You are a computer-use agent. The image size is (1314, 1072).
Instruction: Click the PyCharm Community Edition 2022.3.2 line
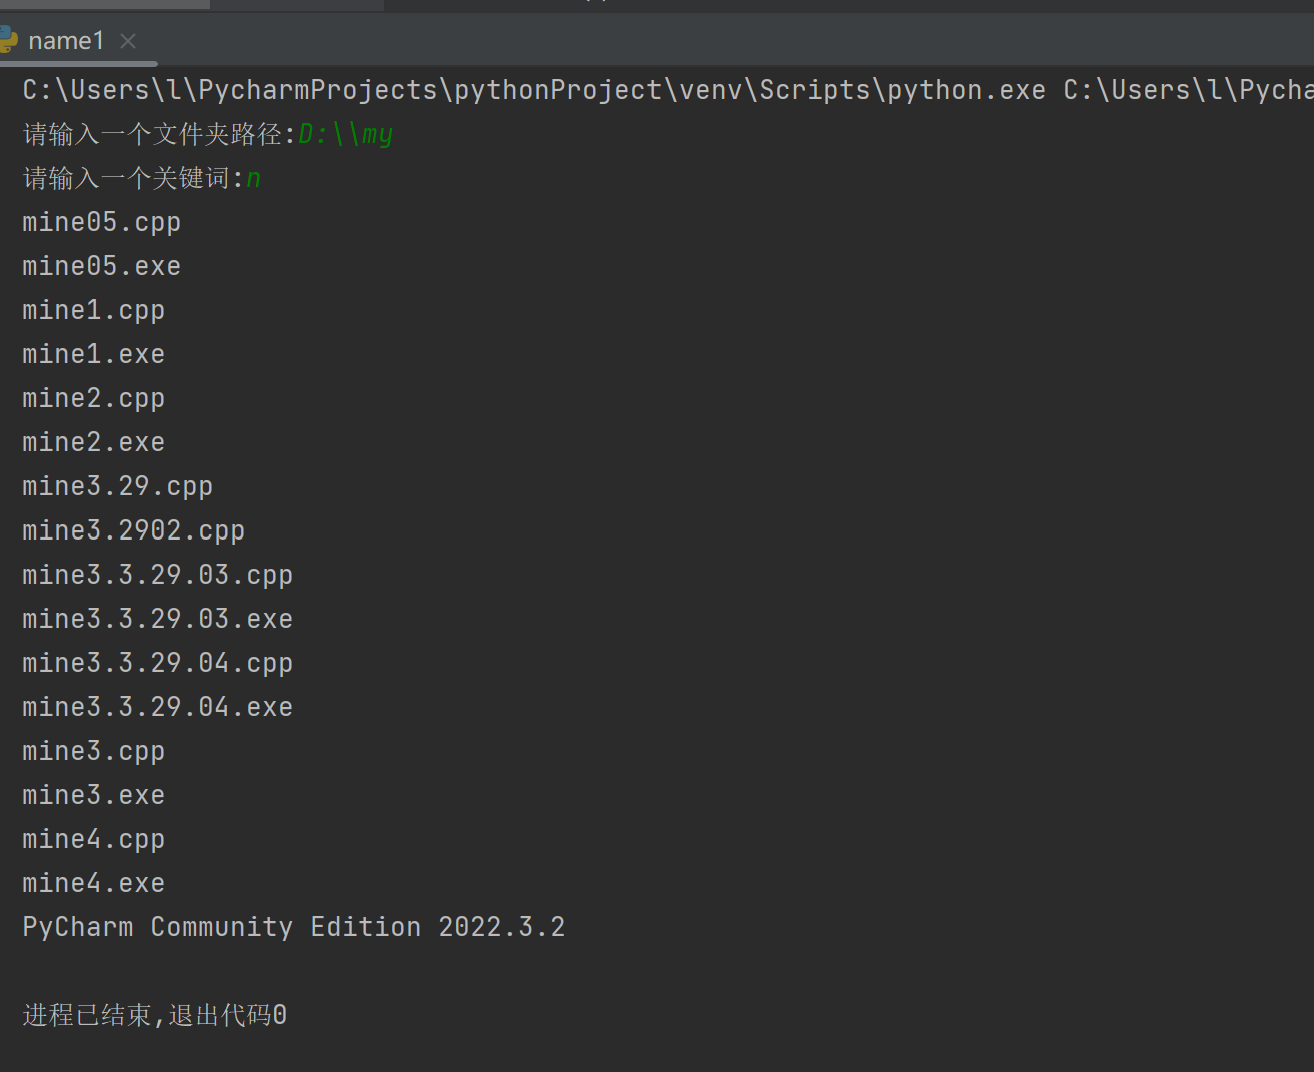[x=294, y=927]
